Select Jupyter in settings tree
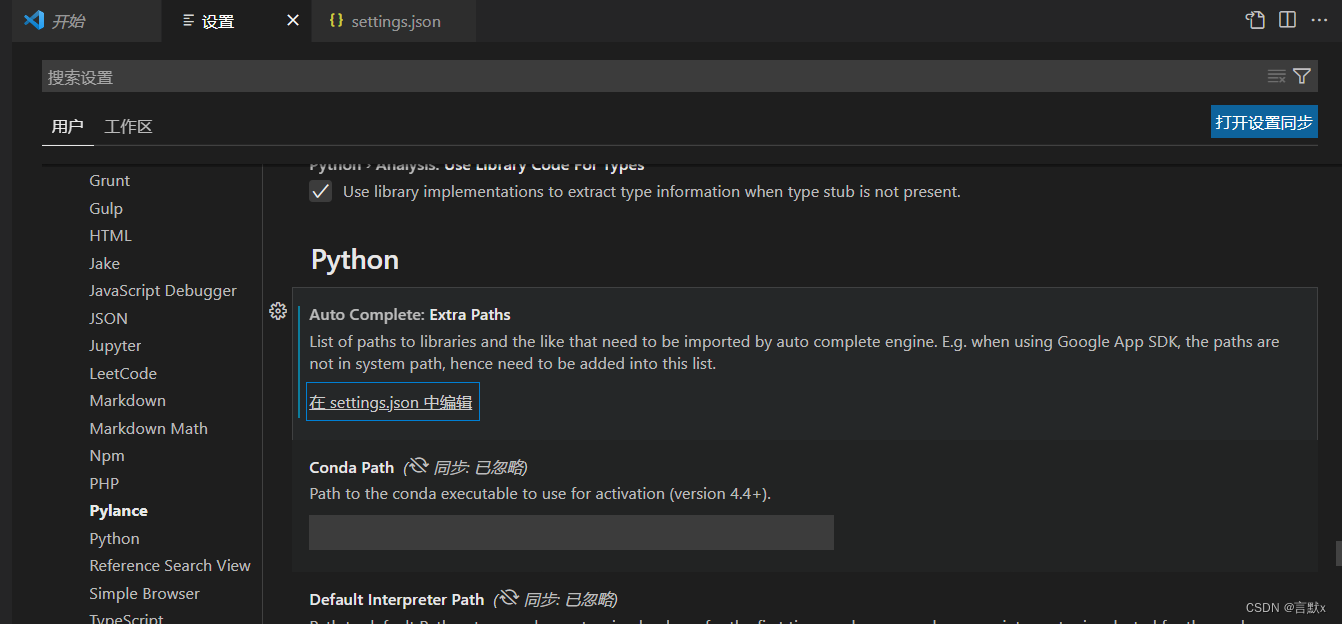Image resolution: width=1342 pixels, height=624 pixels. (x=115, y=346)
